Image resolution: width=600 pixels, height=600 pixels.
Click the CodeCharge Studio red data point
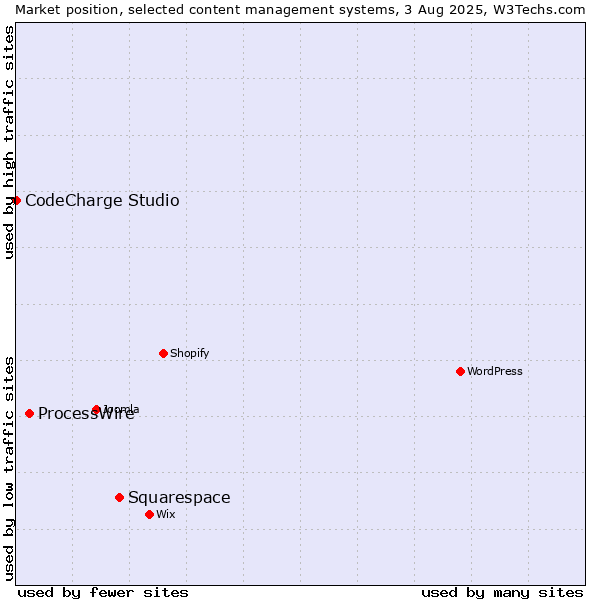click(x=16, y=201)
